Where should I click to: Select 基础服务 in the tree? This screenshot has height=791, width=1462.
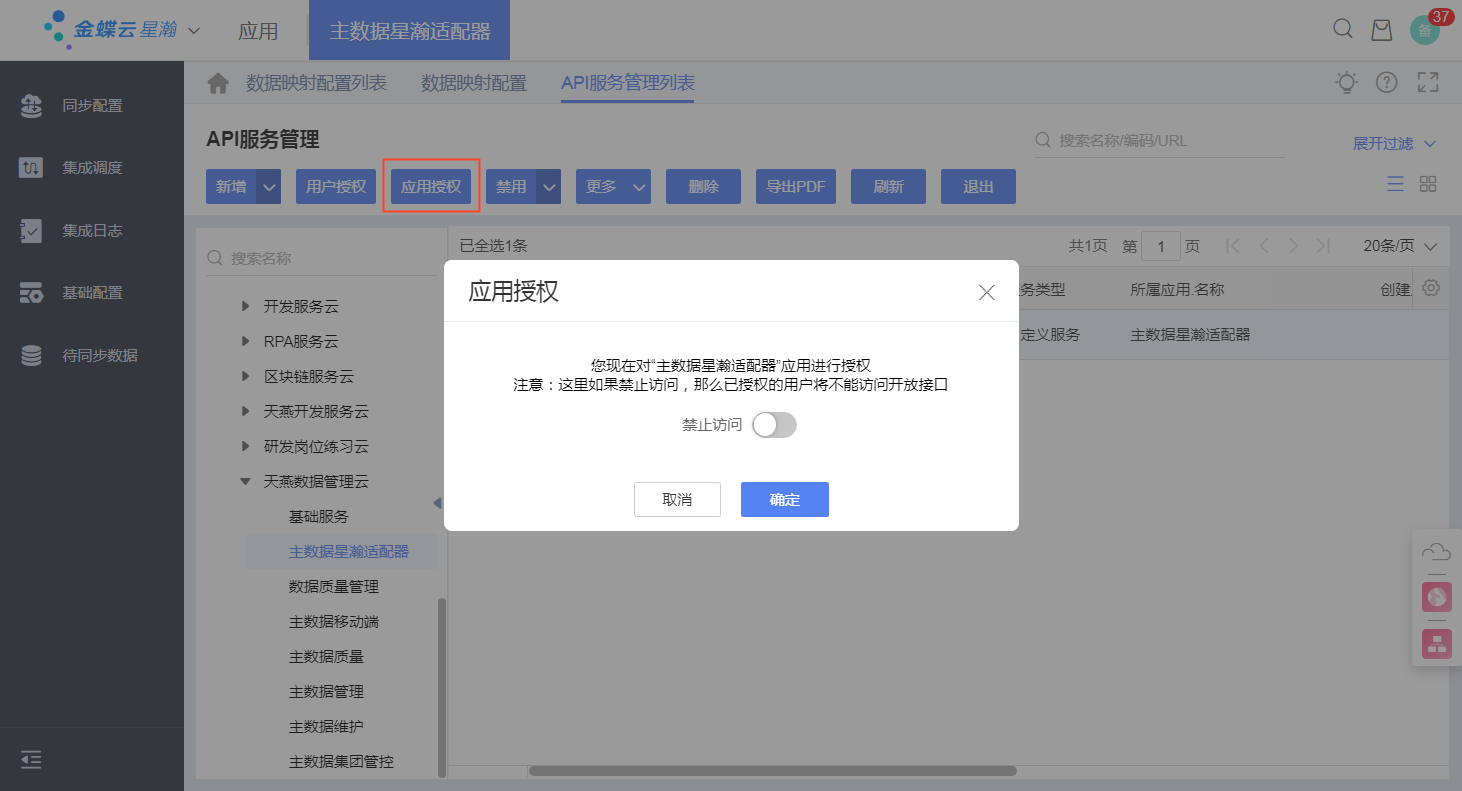coord(319,516)
